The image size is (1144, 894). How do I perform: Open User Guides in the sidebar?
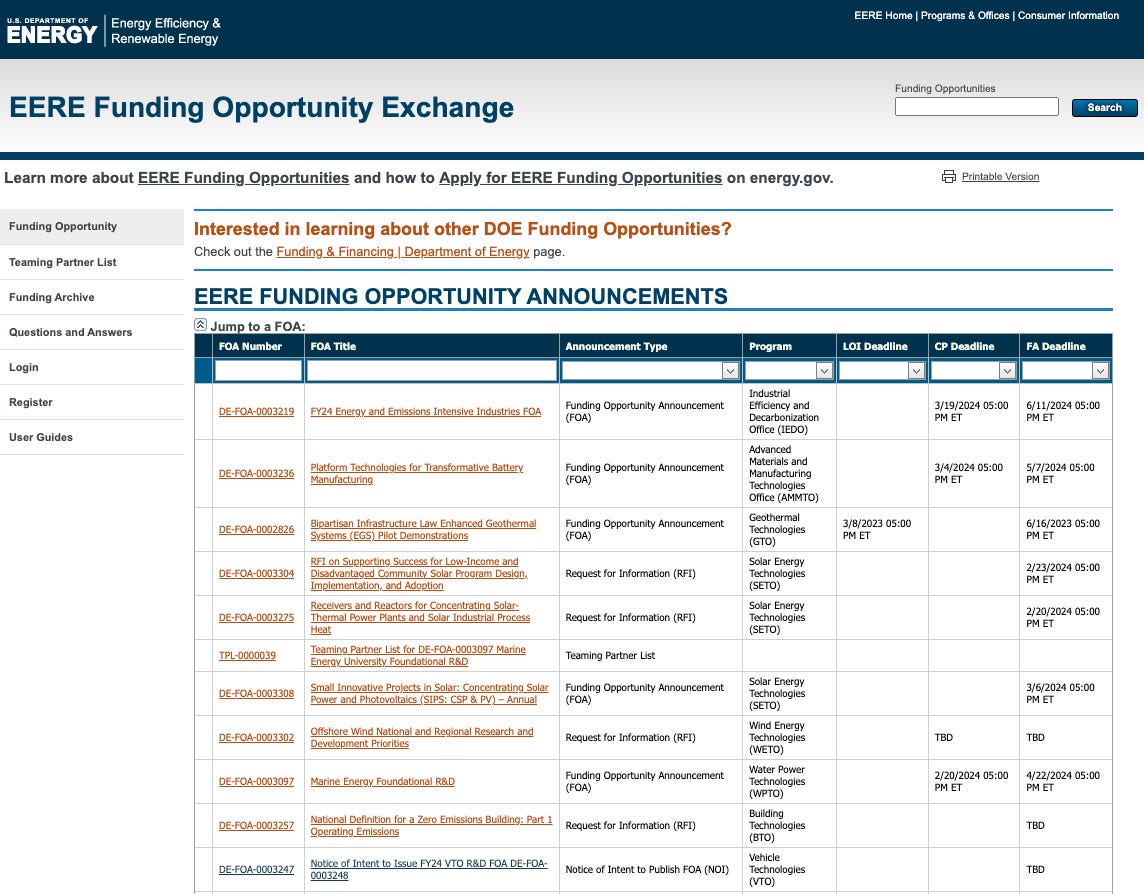point(92,437)
